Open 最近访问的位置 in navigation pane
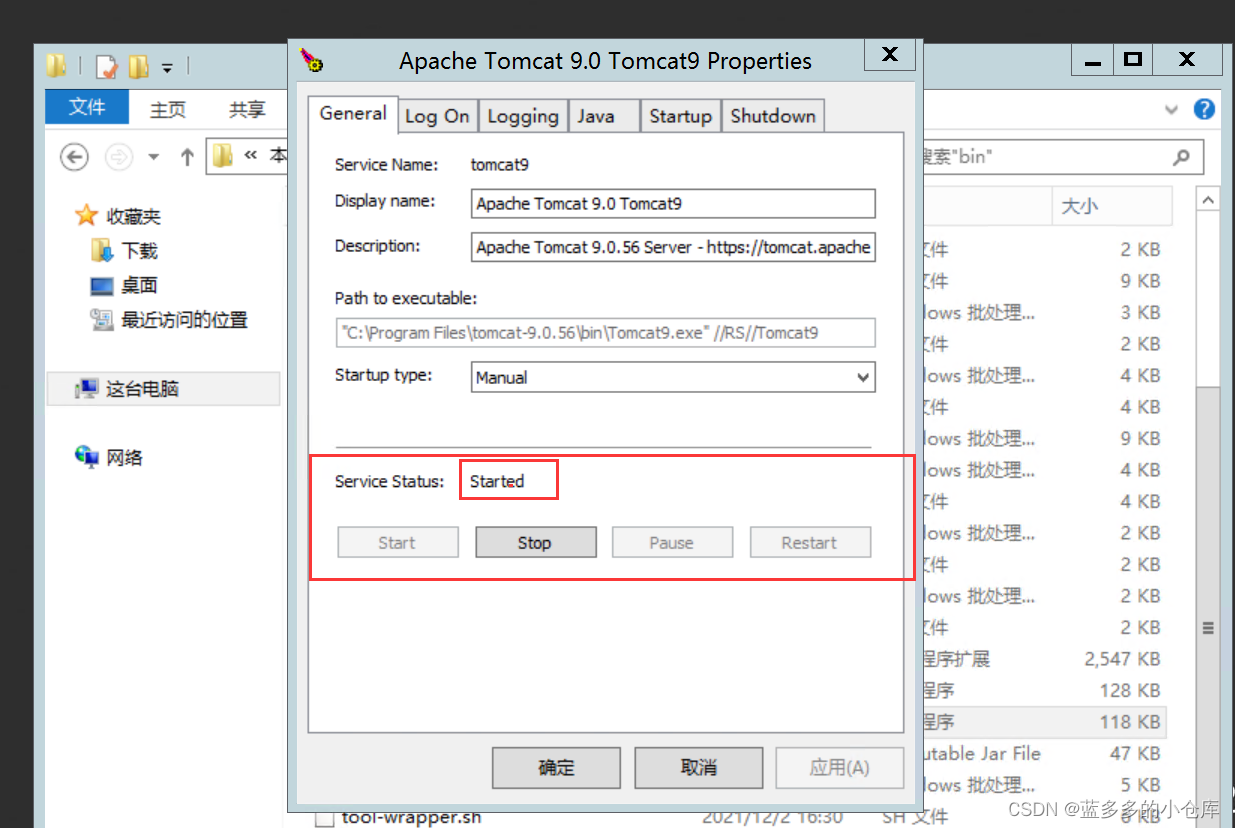1235x828 pixels. [x=184, y=320]
